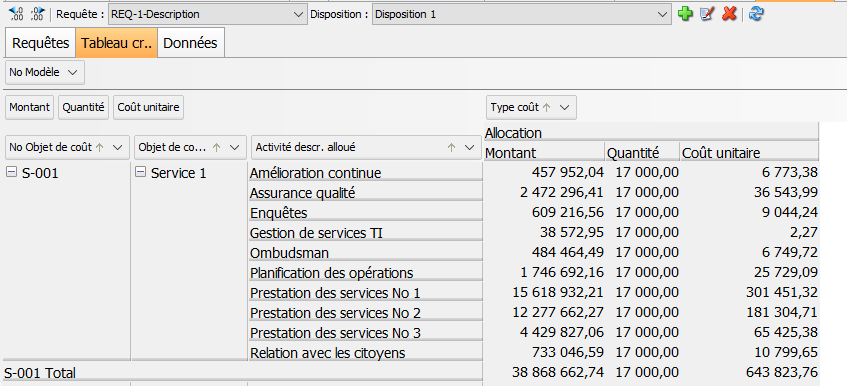Click unit cost cell 9 044,24
The width and height of the screenshot is (847, 386).
point(750,212)
